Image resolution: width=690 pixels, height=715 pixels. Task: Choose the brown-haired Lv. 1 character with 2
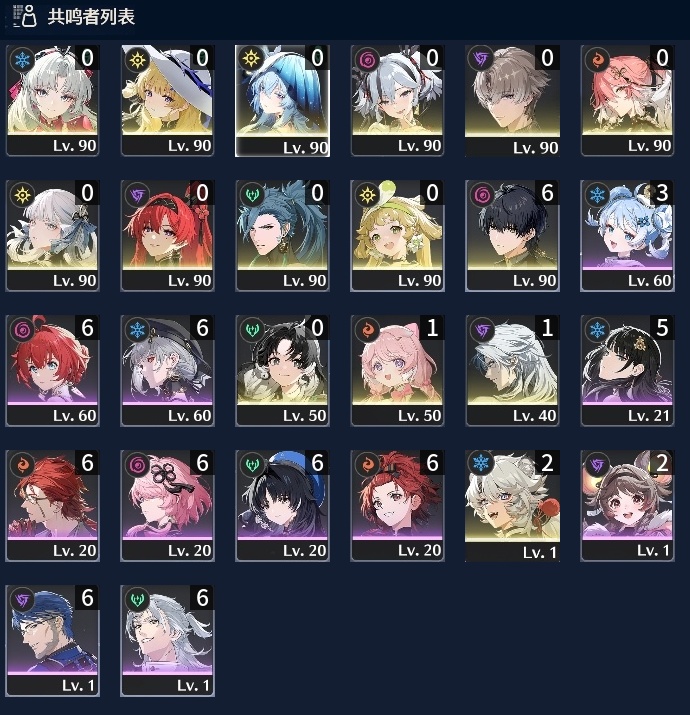click(627, 505)
